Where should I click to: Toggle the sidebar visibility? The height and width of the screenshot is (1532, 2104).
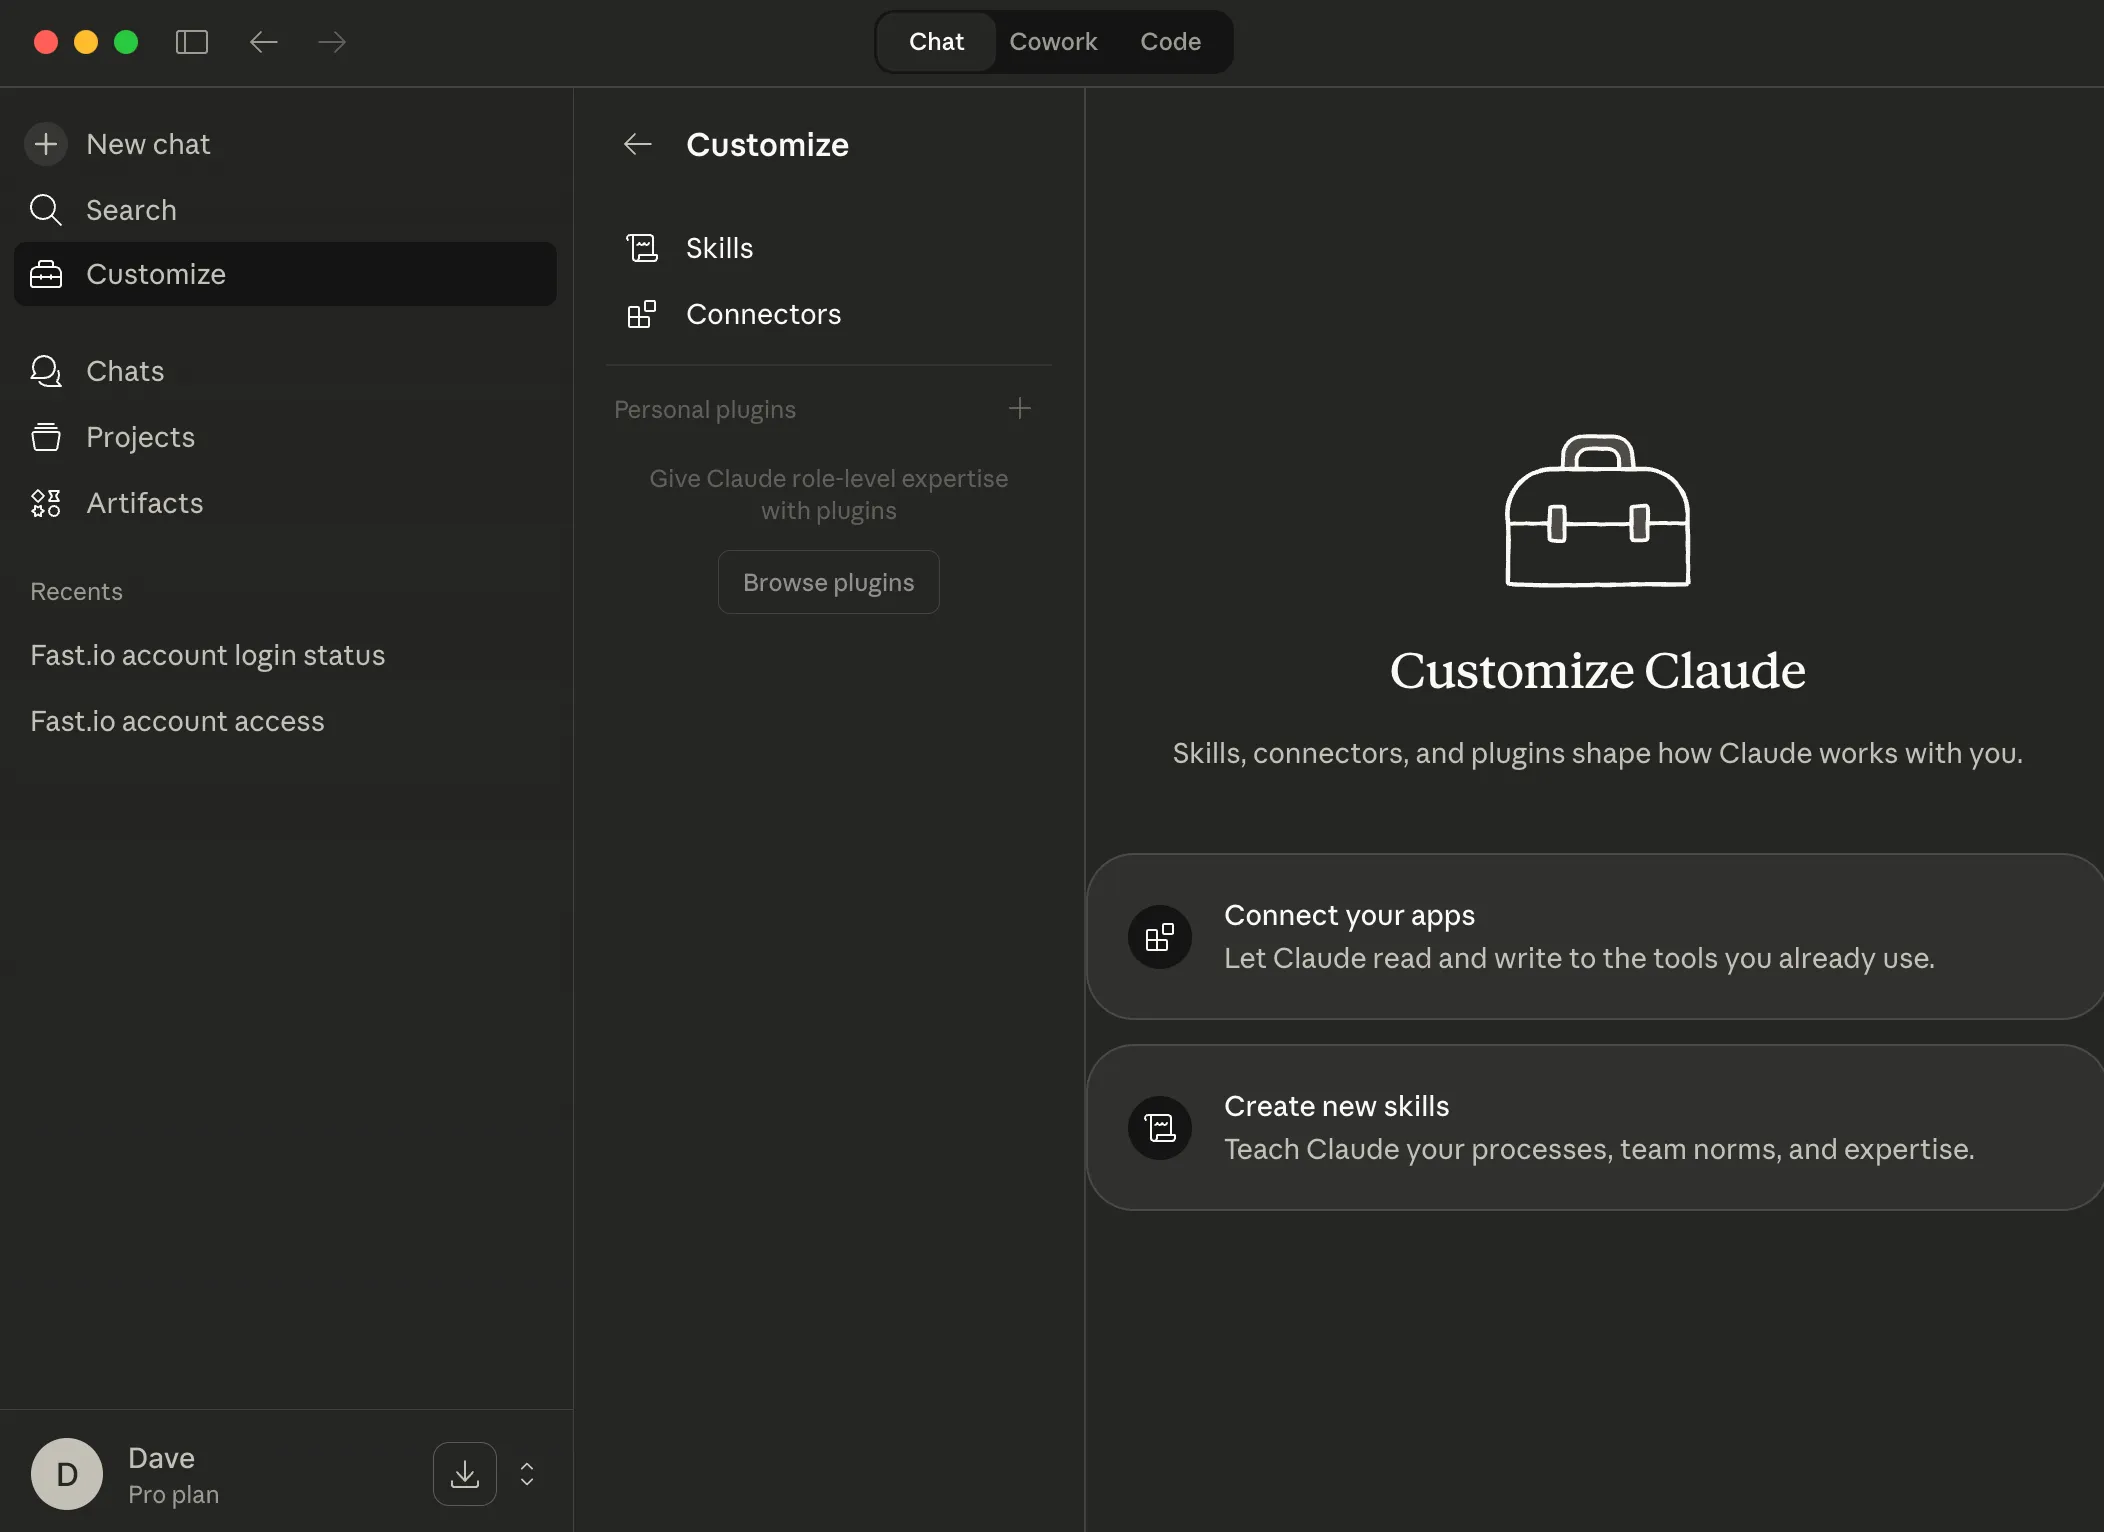(191, 42)
